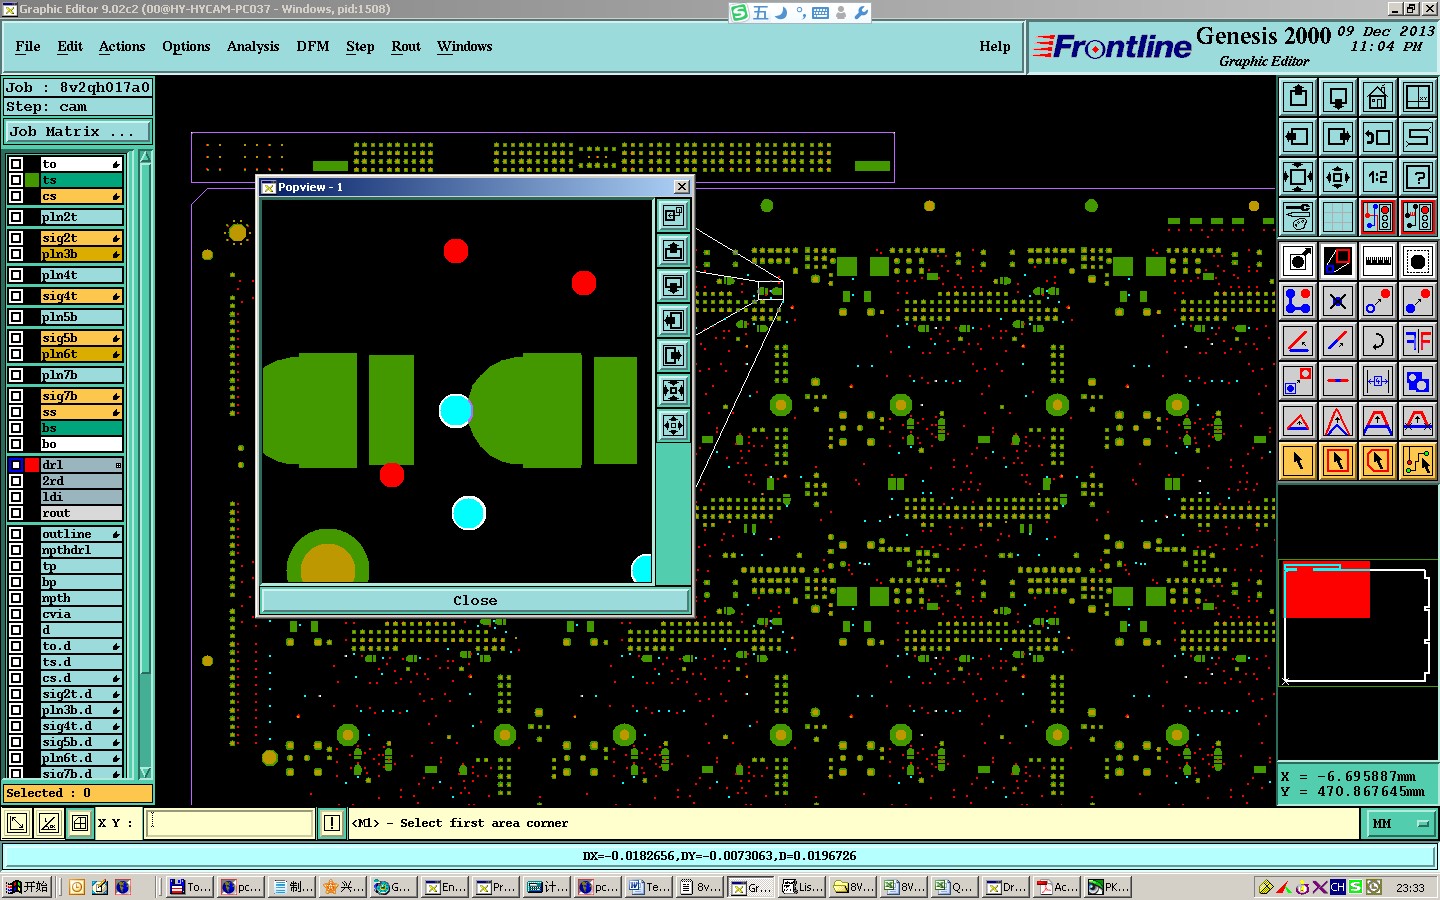The image size is (1440, 900).
Task: Click the snap crosshair icon at bottom-left
Action: pos(80,823)
